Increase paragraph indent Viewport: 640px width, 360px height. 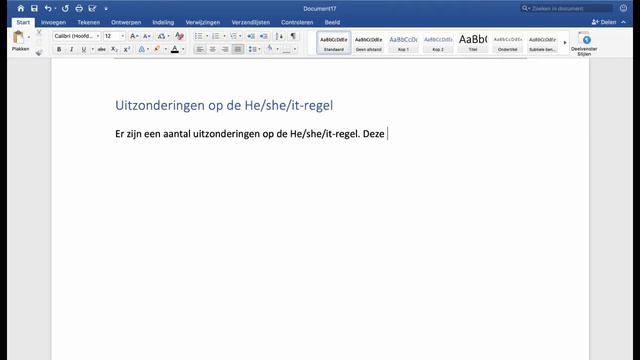click(264, 36)
